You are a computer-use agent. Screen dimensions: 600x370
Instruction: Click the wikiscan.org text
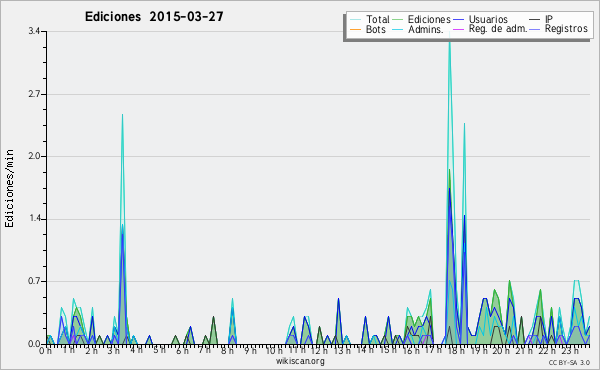tap(300, 361)
